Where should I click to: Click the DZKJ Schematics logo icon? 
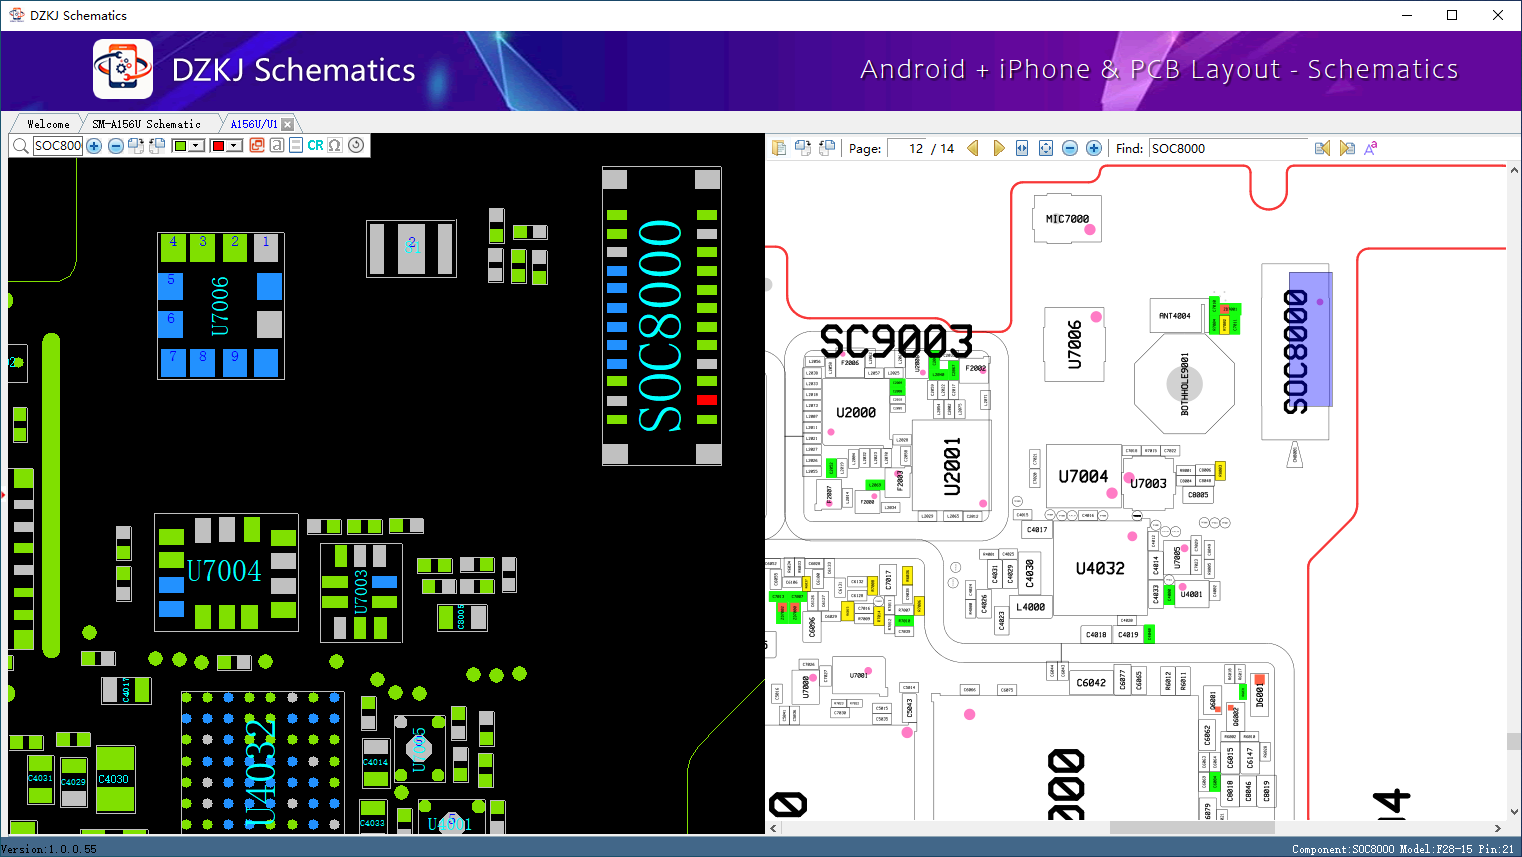coord(123,69)
